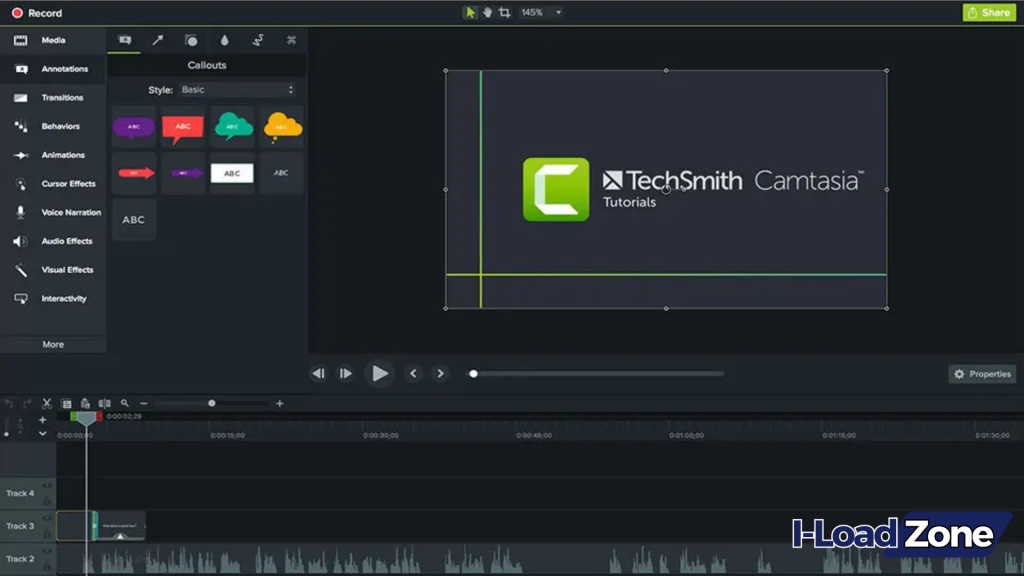Select the Callouts annotation type

(124, 40)
